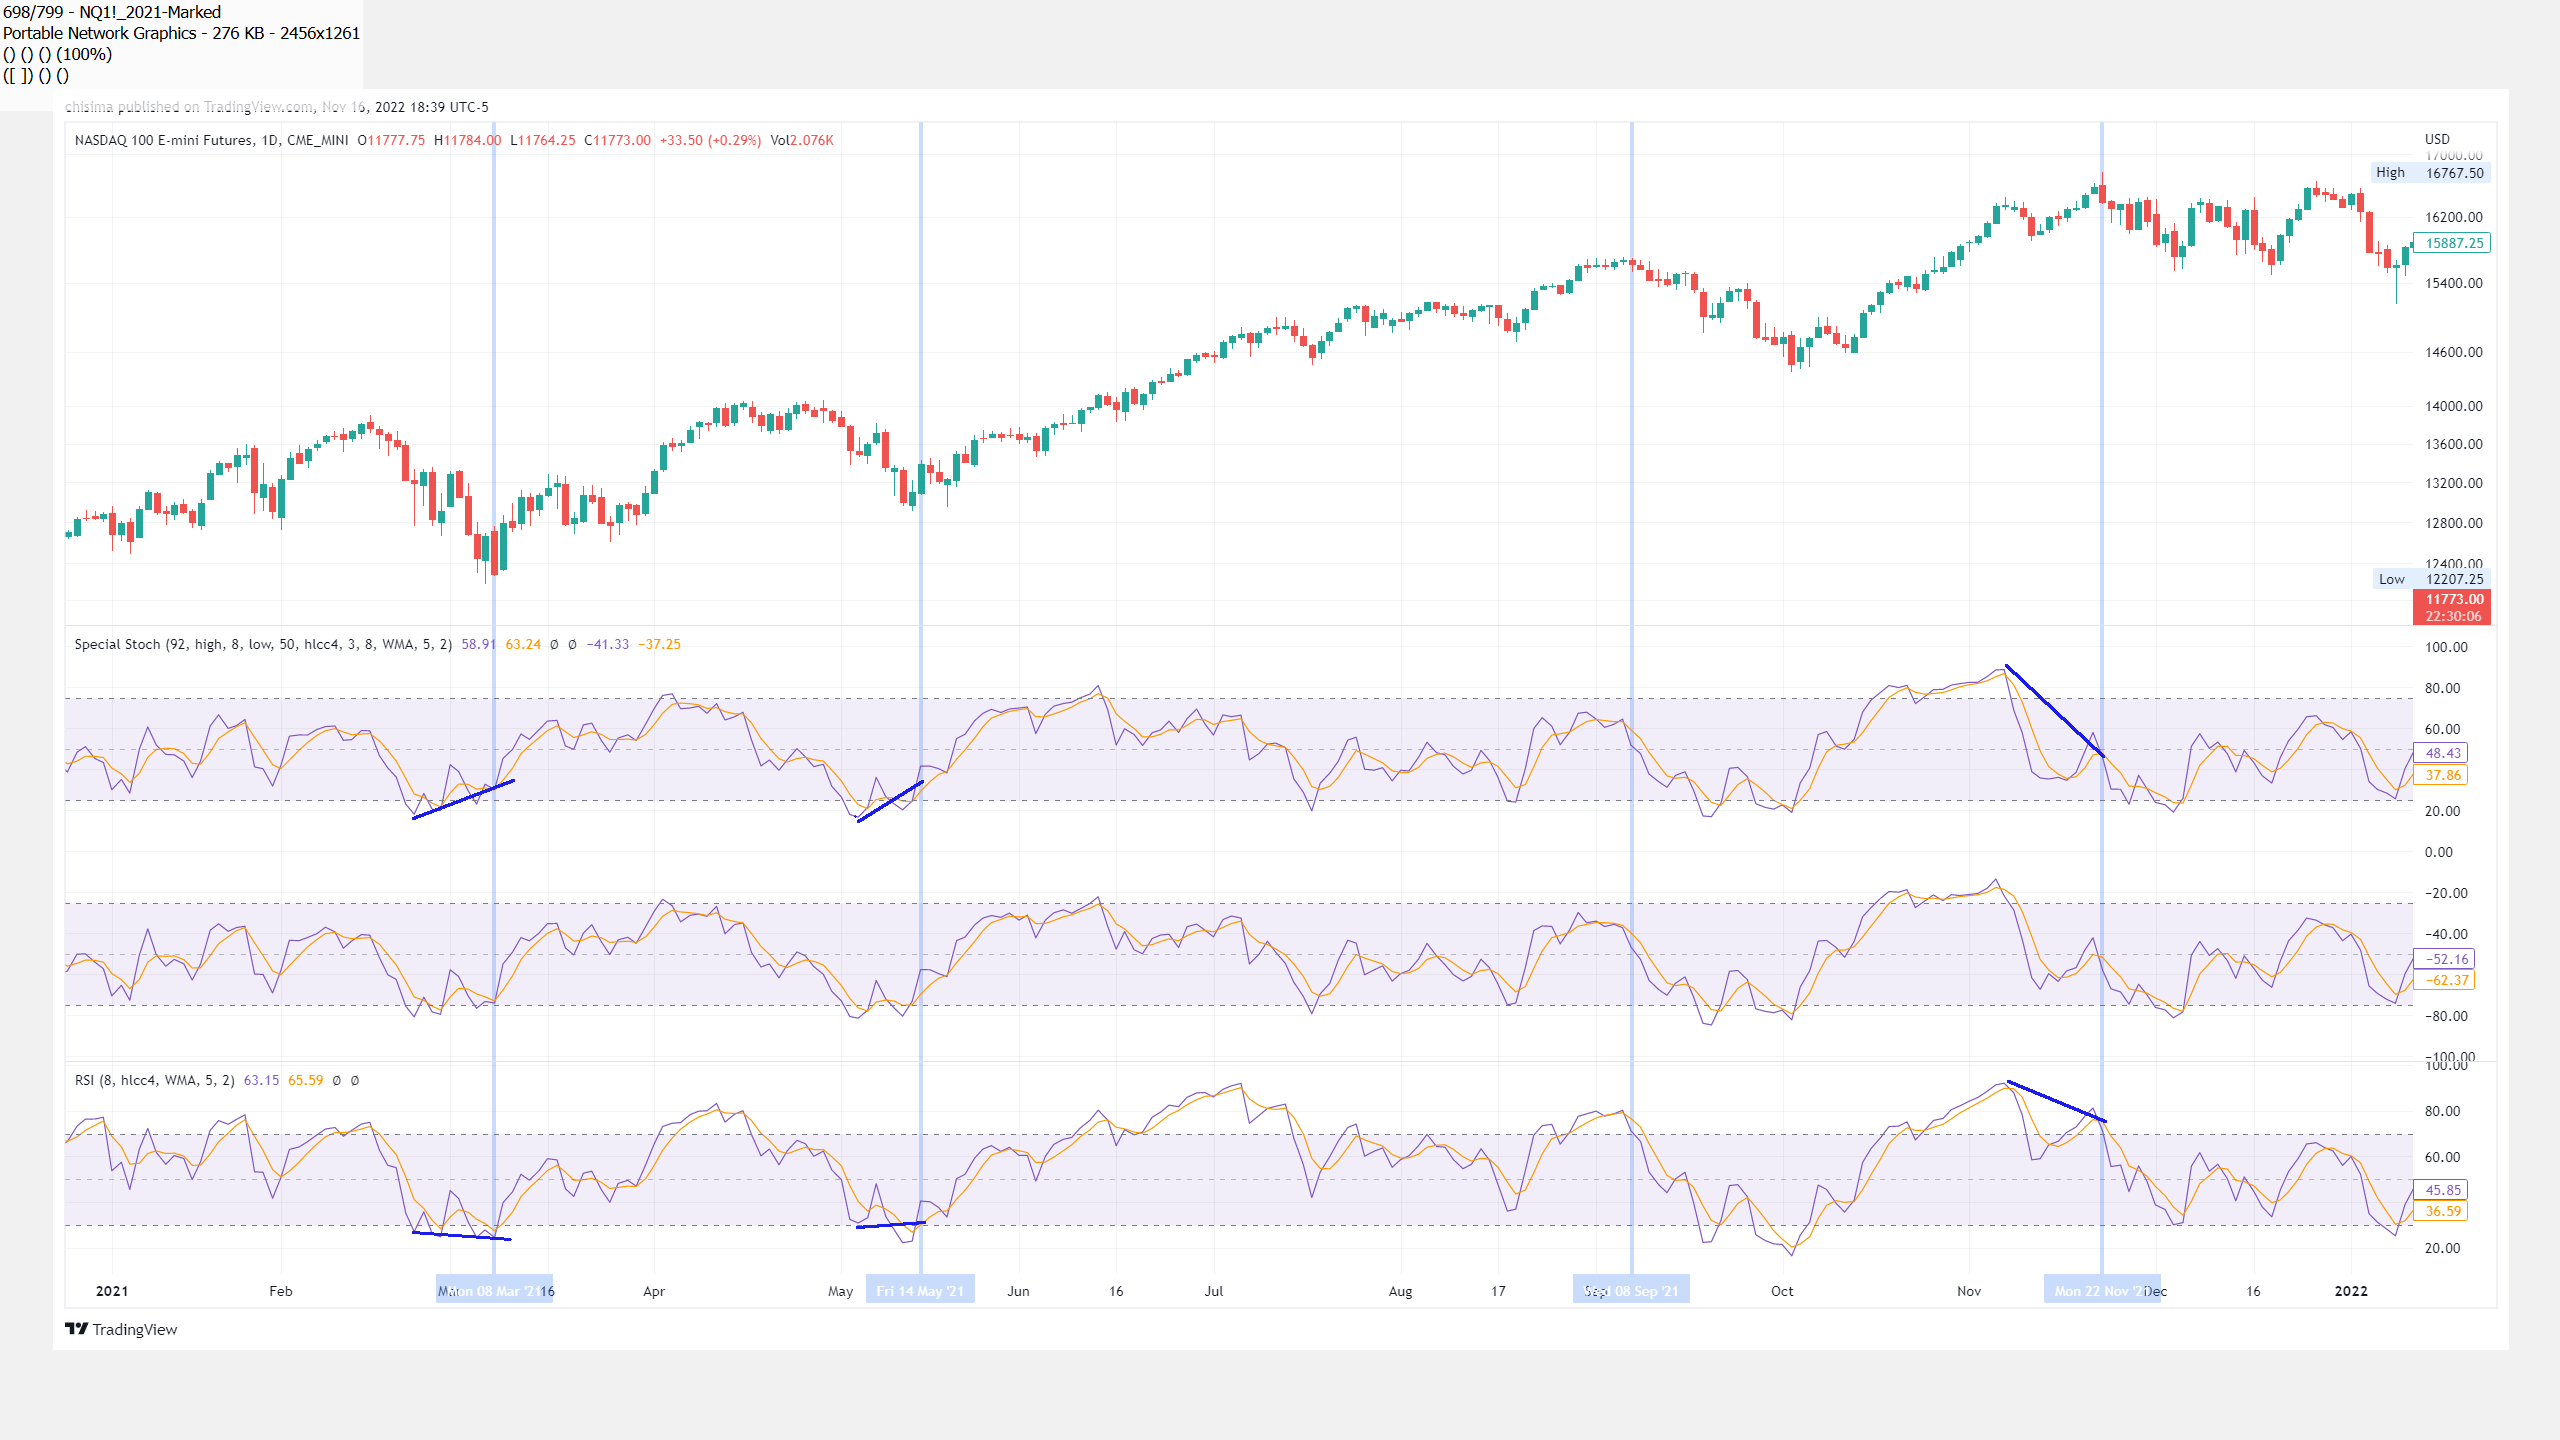Viewport: 2560px width, 1440px height.
Task: Click the Low 12207.25 price label
Action: click(2430, 579)
